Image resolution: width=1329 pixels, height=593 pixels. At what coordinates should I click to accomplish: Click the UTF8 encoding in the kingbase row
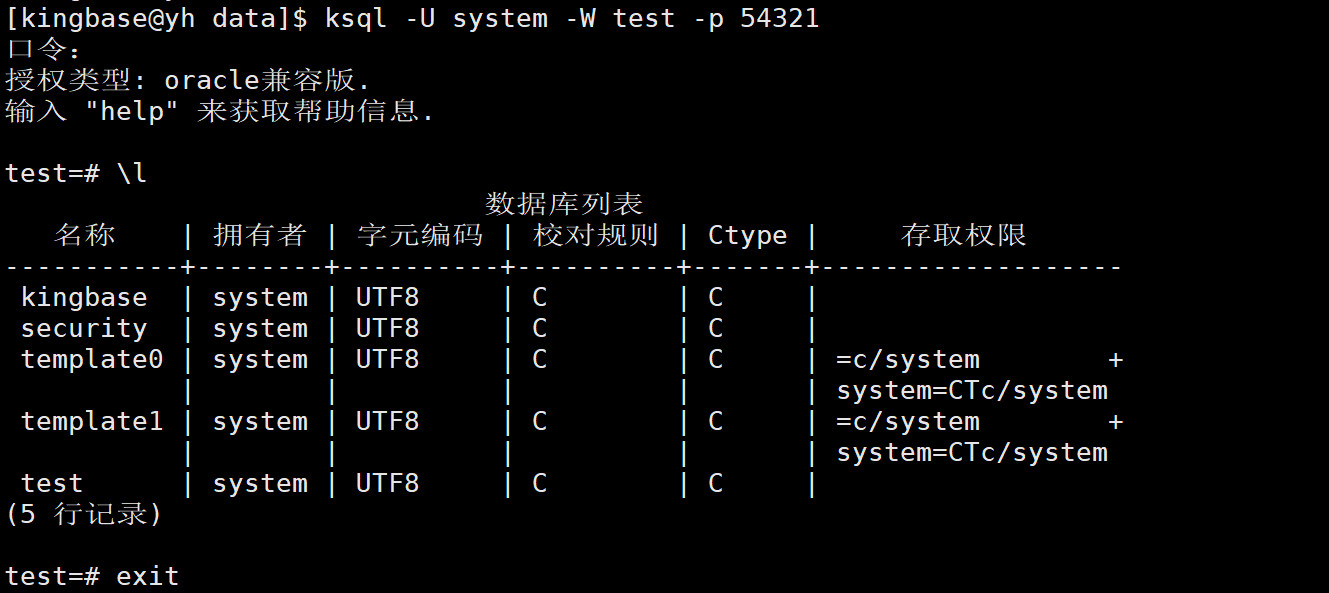pos(387,297)
